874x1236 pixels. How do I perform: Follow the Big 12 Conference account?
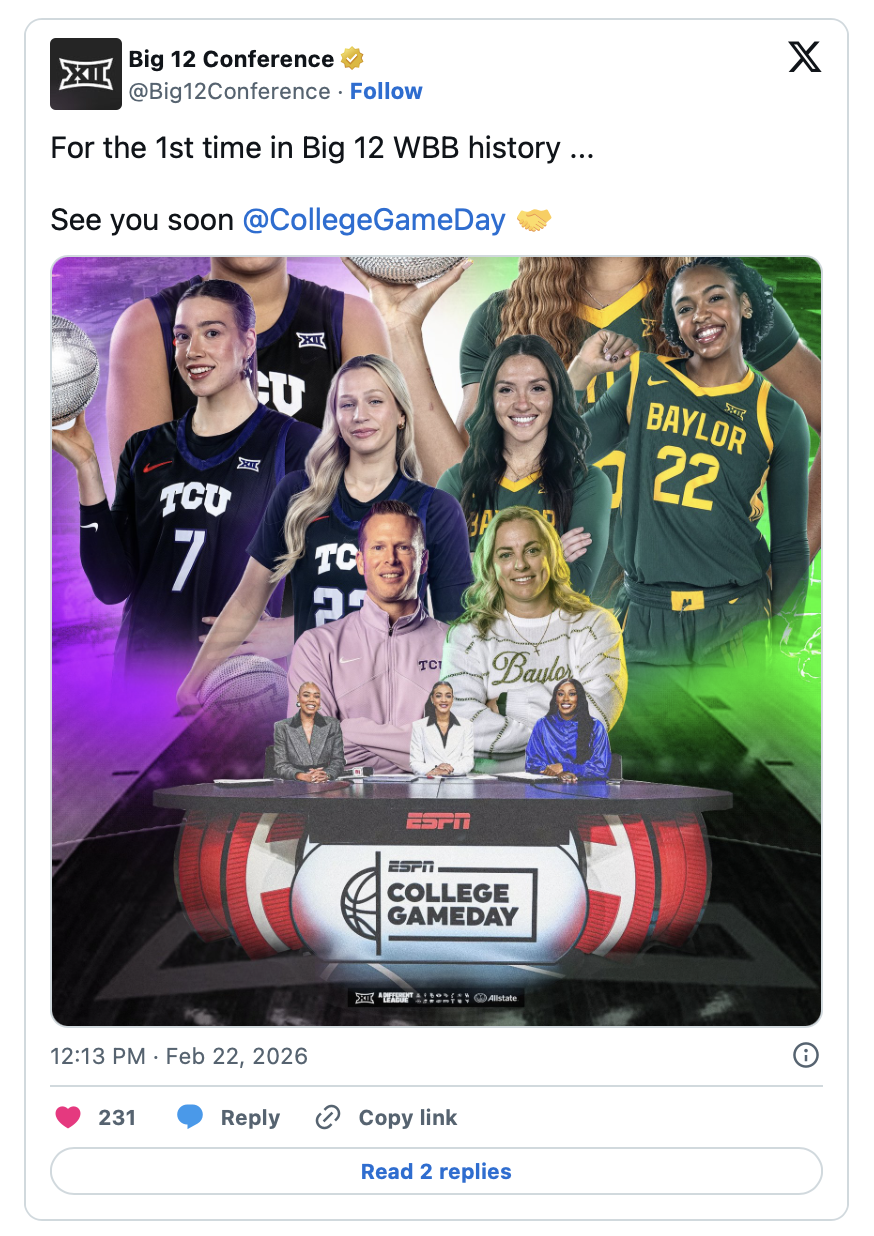(x=386, y=91)
